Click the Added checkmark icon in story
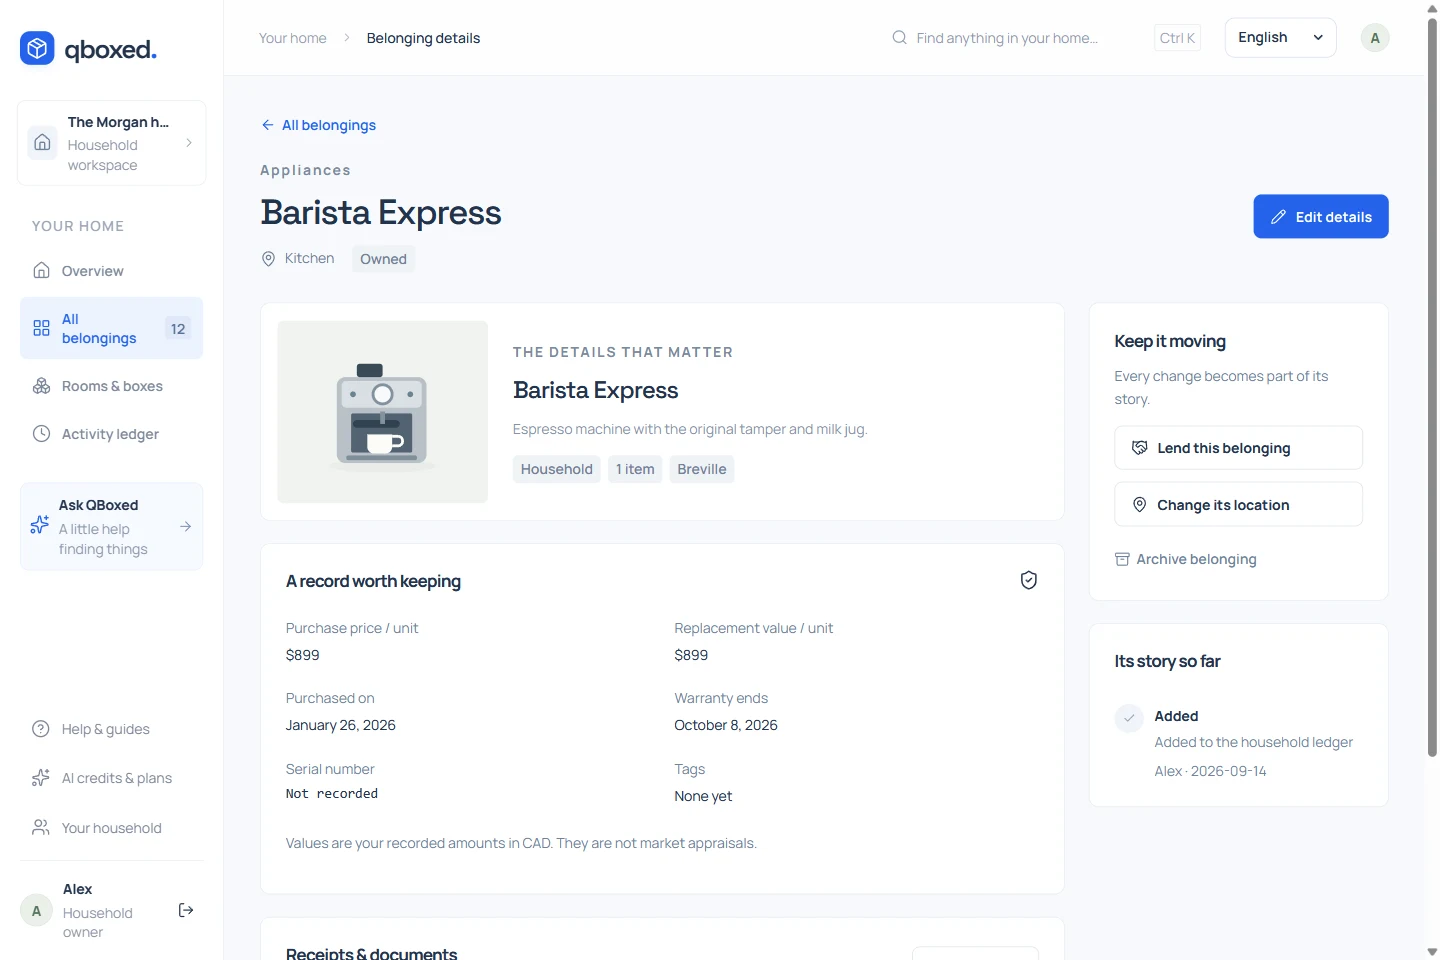Viewport: 1440px width, 960px height. point(1129,718)
